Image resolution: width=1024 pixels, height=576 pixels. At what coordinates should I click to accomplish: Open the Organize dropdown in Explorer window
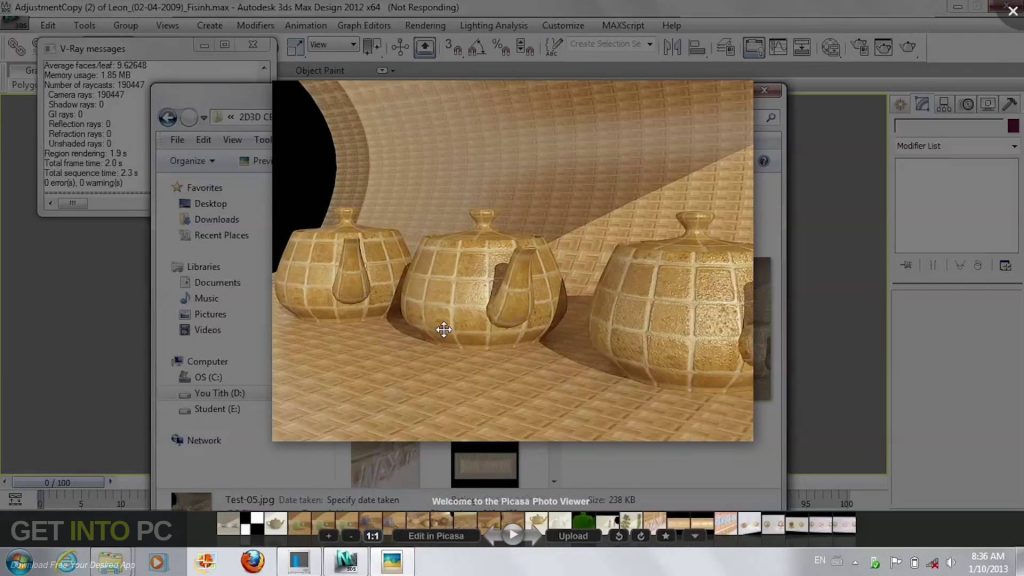pos(192,161)
